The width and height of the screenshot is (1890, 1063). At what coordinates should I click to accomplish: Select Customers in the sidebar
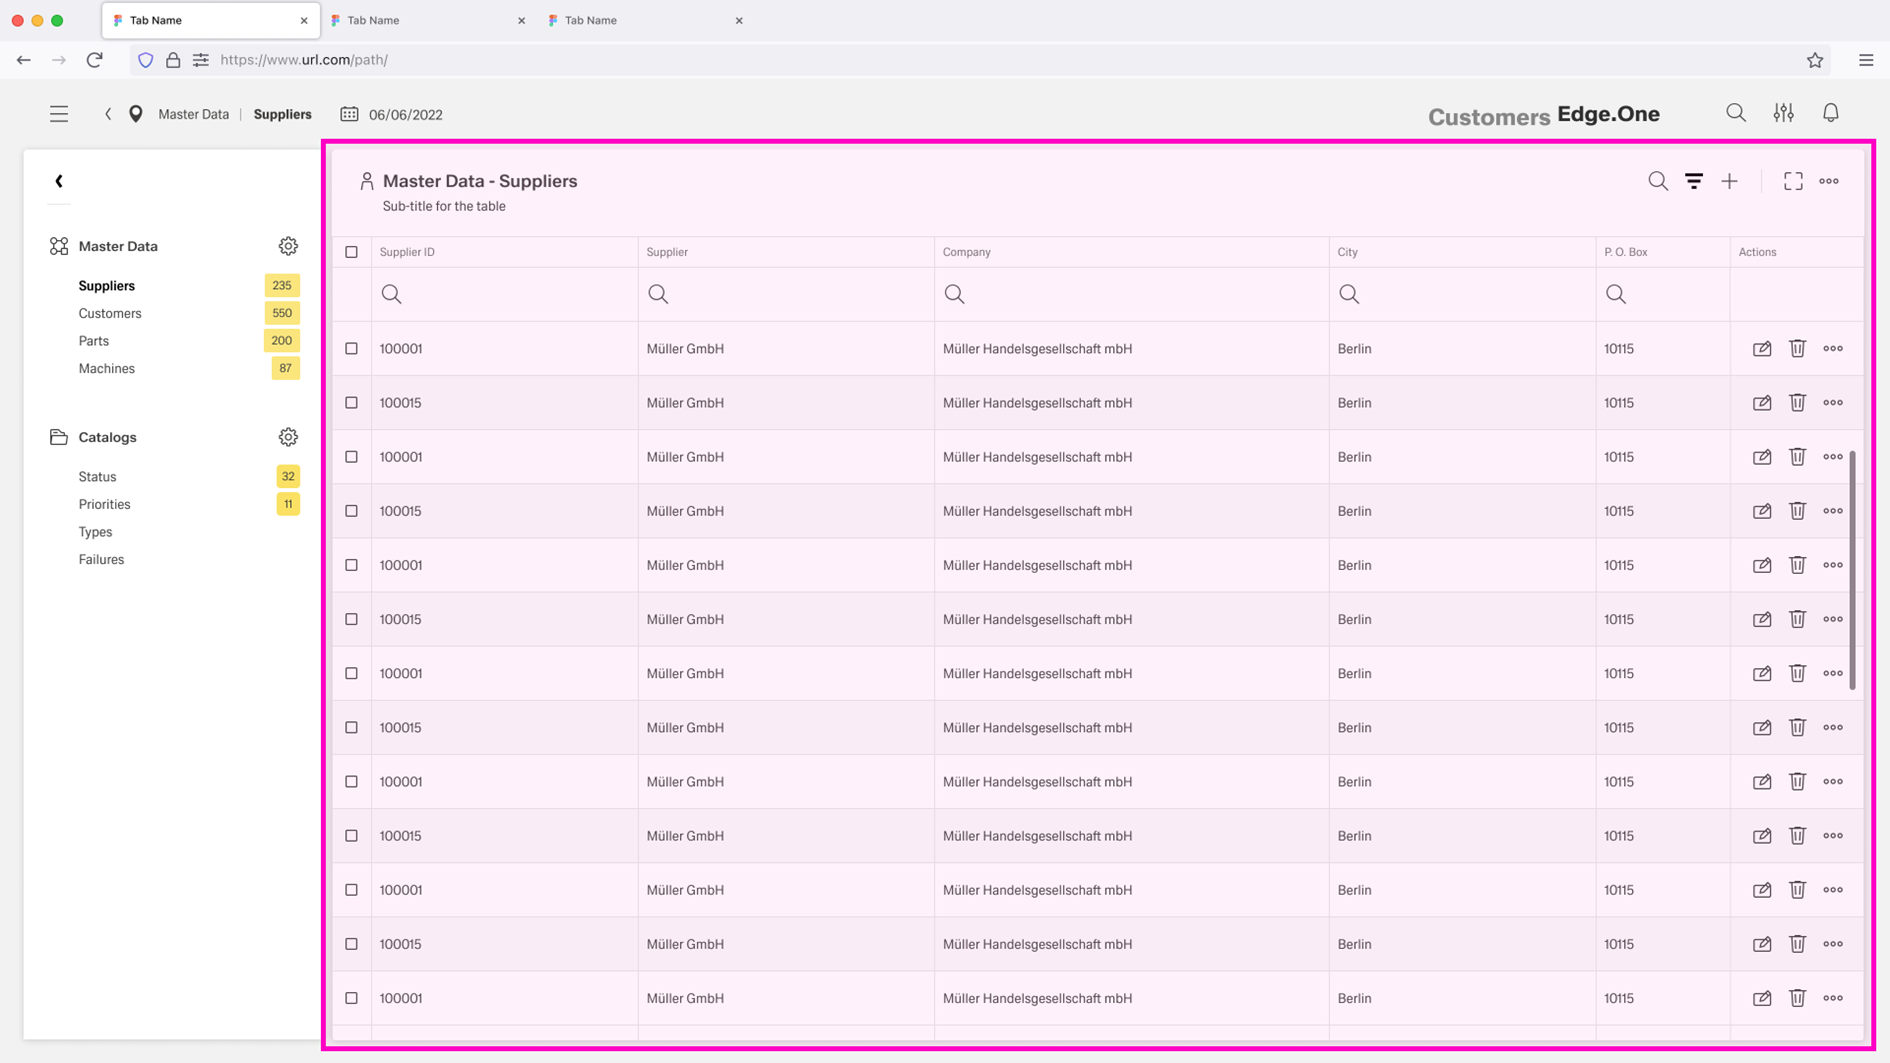pyautogui.click(x=110, y=313)
